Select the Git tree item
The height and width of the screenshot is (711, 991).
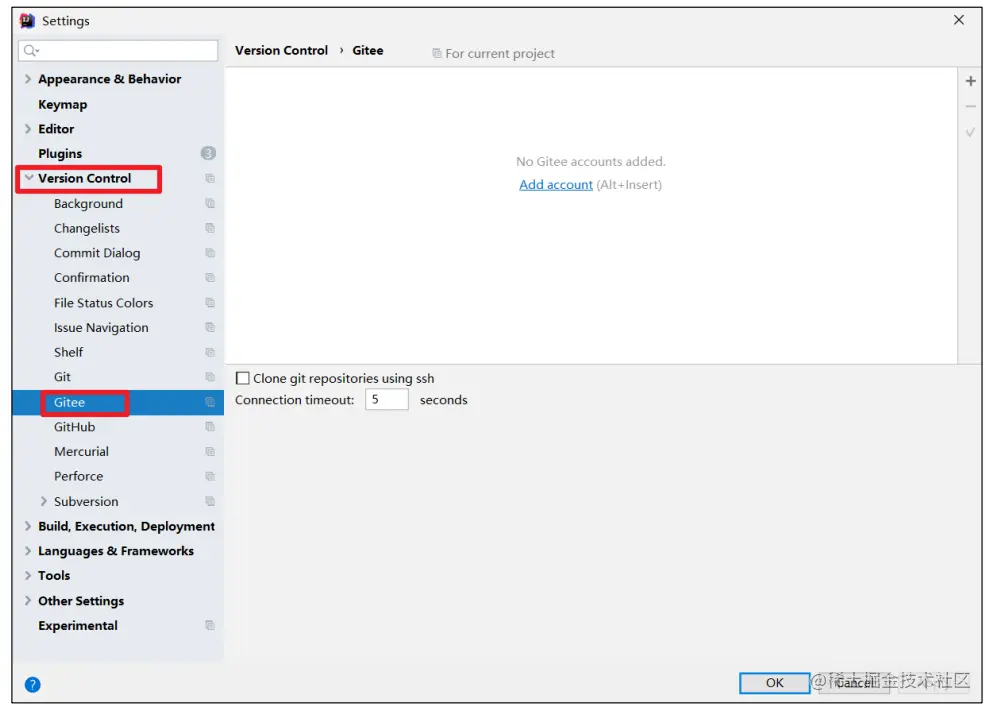coord(62,377)
